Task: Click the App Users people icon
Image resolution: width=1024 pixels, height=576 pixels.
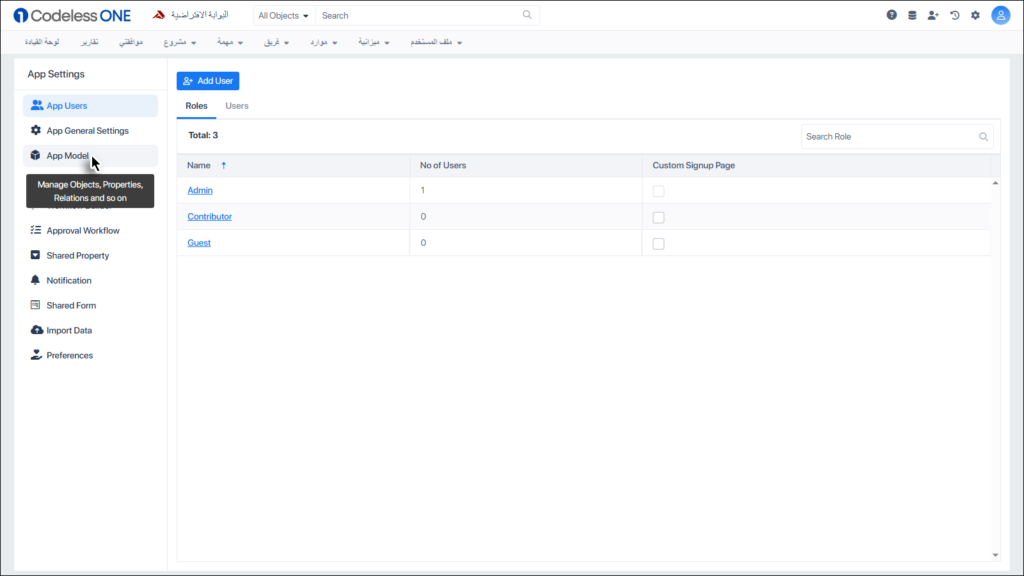Action: pyautogui.click(x=37, y=105)
